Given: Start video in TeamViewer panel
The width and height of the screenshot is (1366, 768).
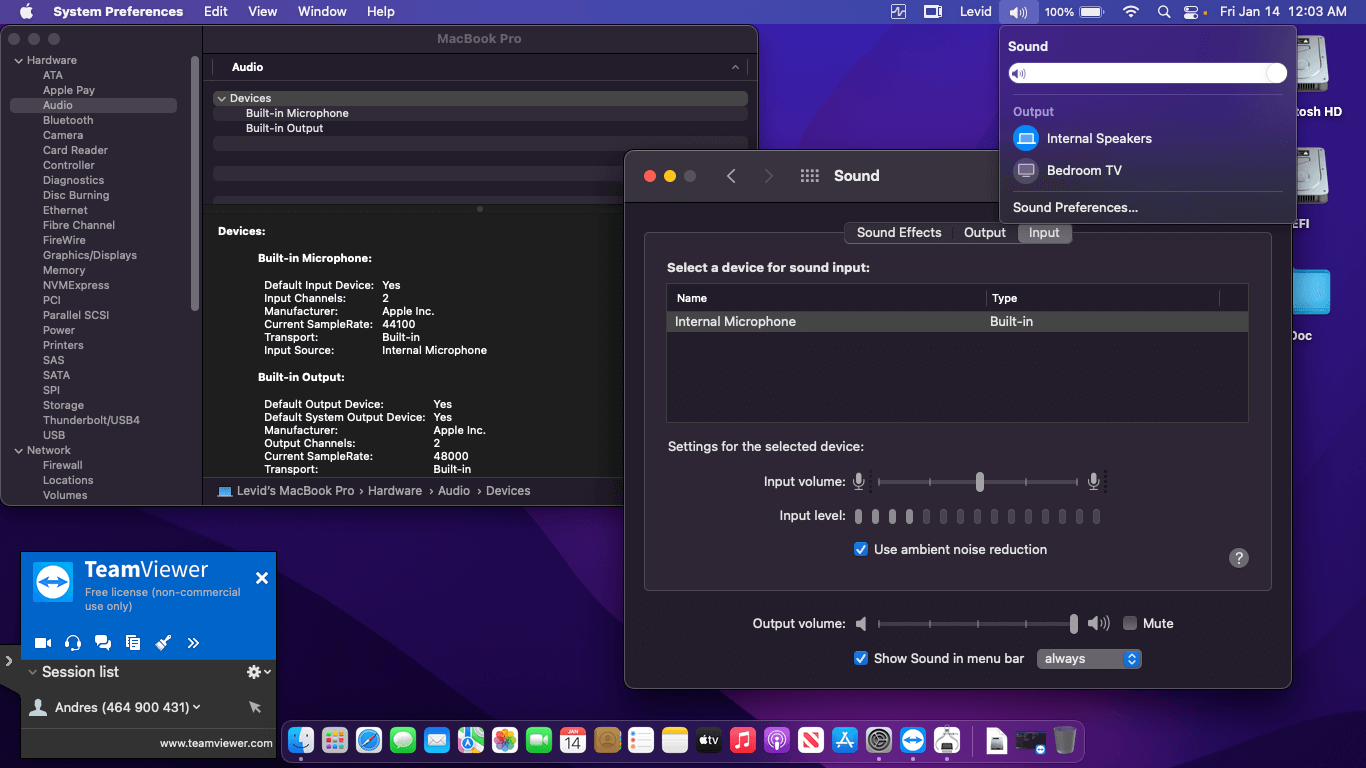Looking at the screenshot, I should click(x=43, y=643).
